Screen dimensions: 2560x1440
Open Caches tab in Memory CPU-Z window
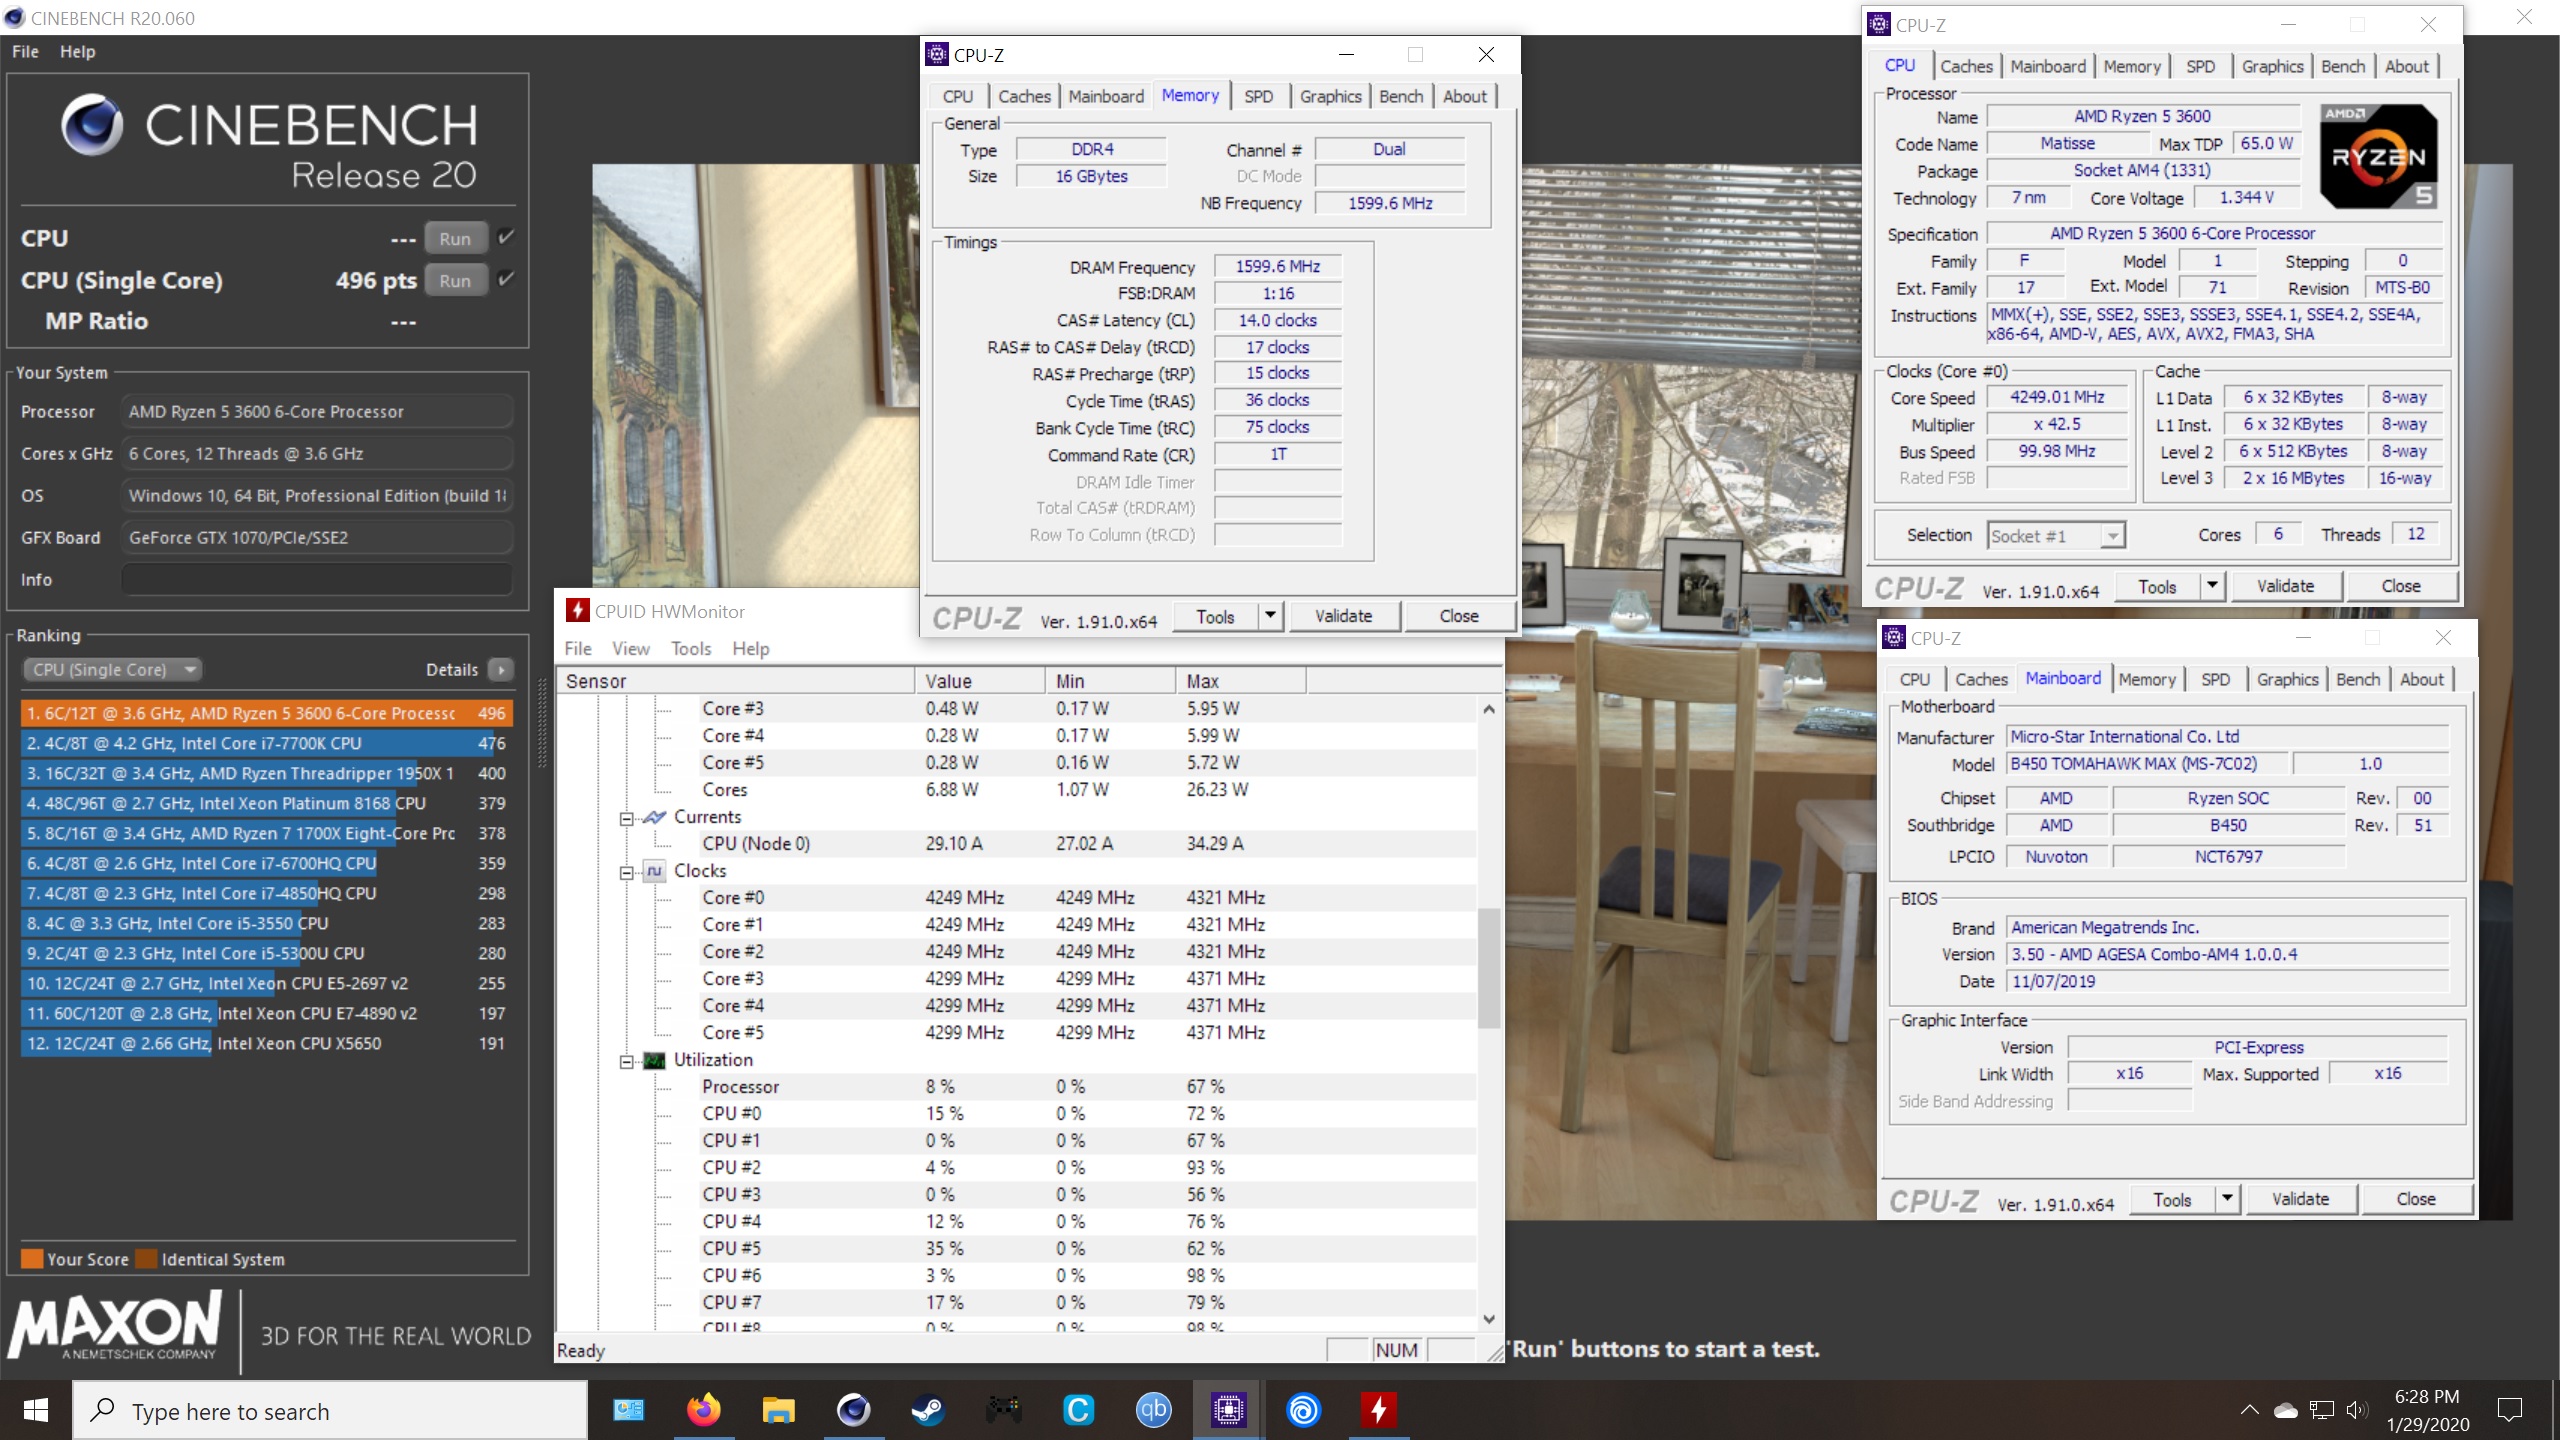(x=1024, y=96)
